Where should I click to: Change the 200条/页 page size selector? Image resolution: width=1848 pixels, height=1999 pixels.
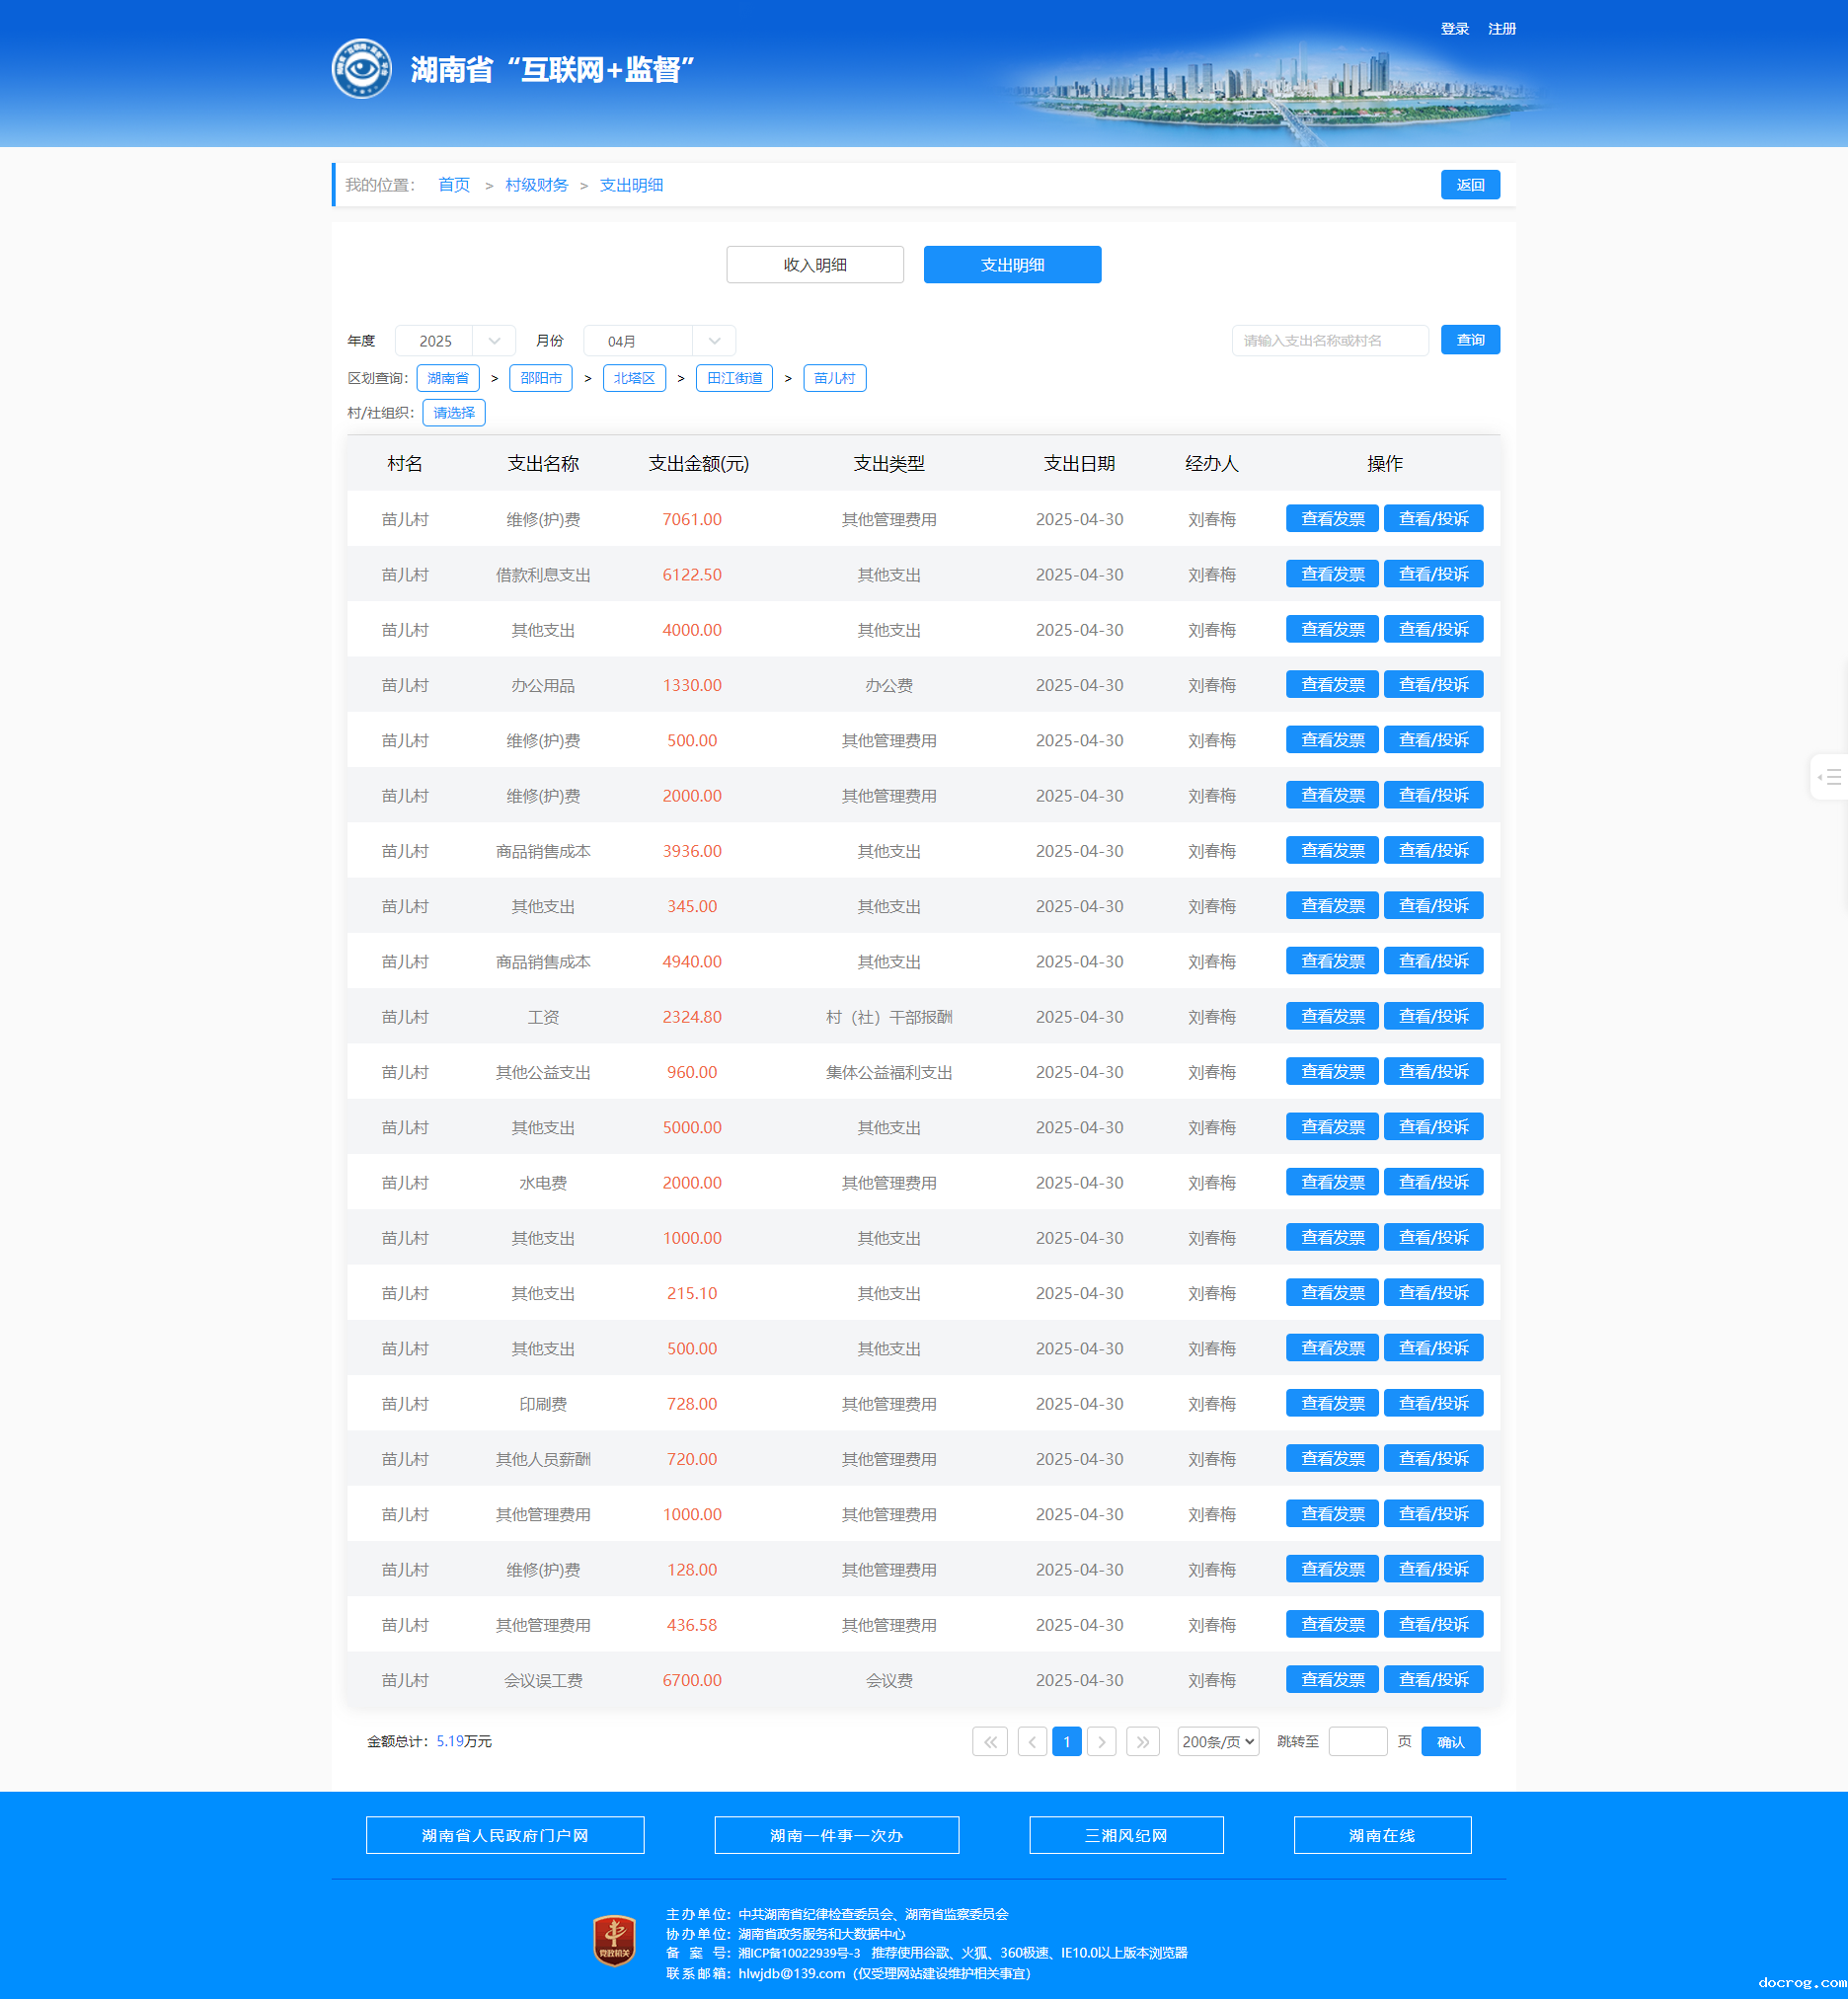coord(1217,1741)
